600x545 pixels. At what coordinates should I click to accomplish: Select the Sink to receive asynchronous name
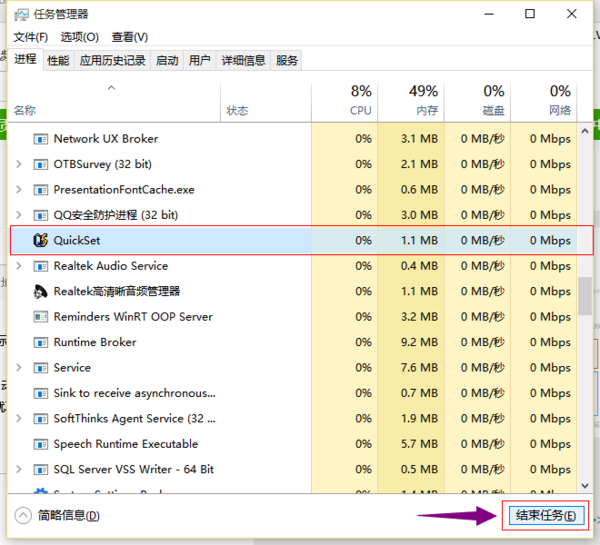135,393
